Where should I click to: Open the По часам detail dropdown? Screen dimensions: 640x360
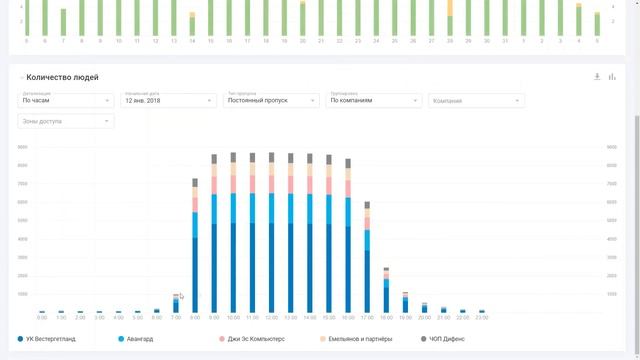66,100
